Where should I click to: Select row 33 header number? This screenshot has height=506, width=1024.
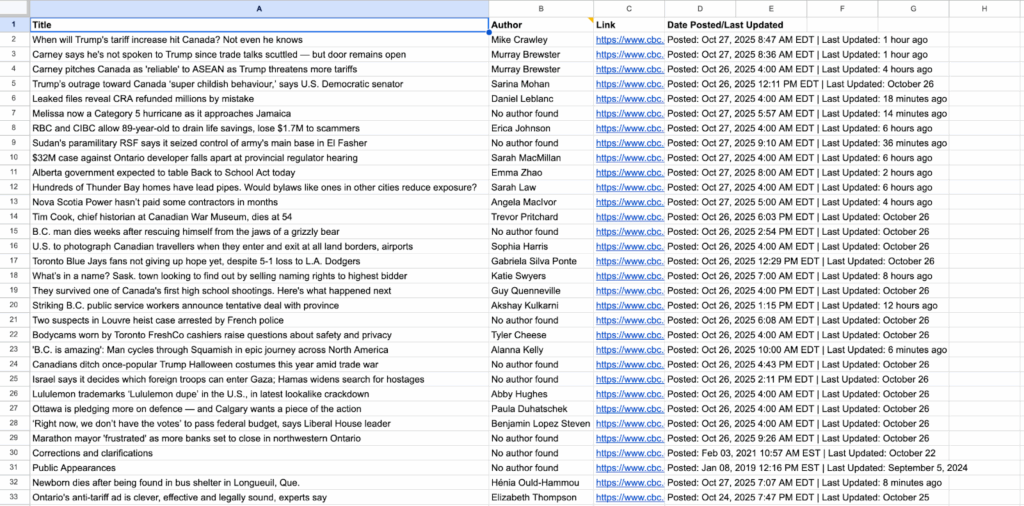pos(14,498)
